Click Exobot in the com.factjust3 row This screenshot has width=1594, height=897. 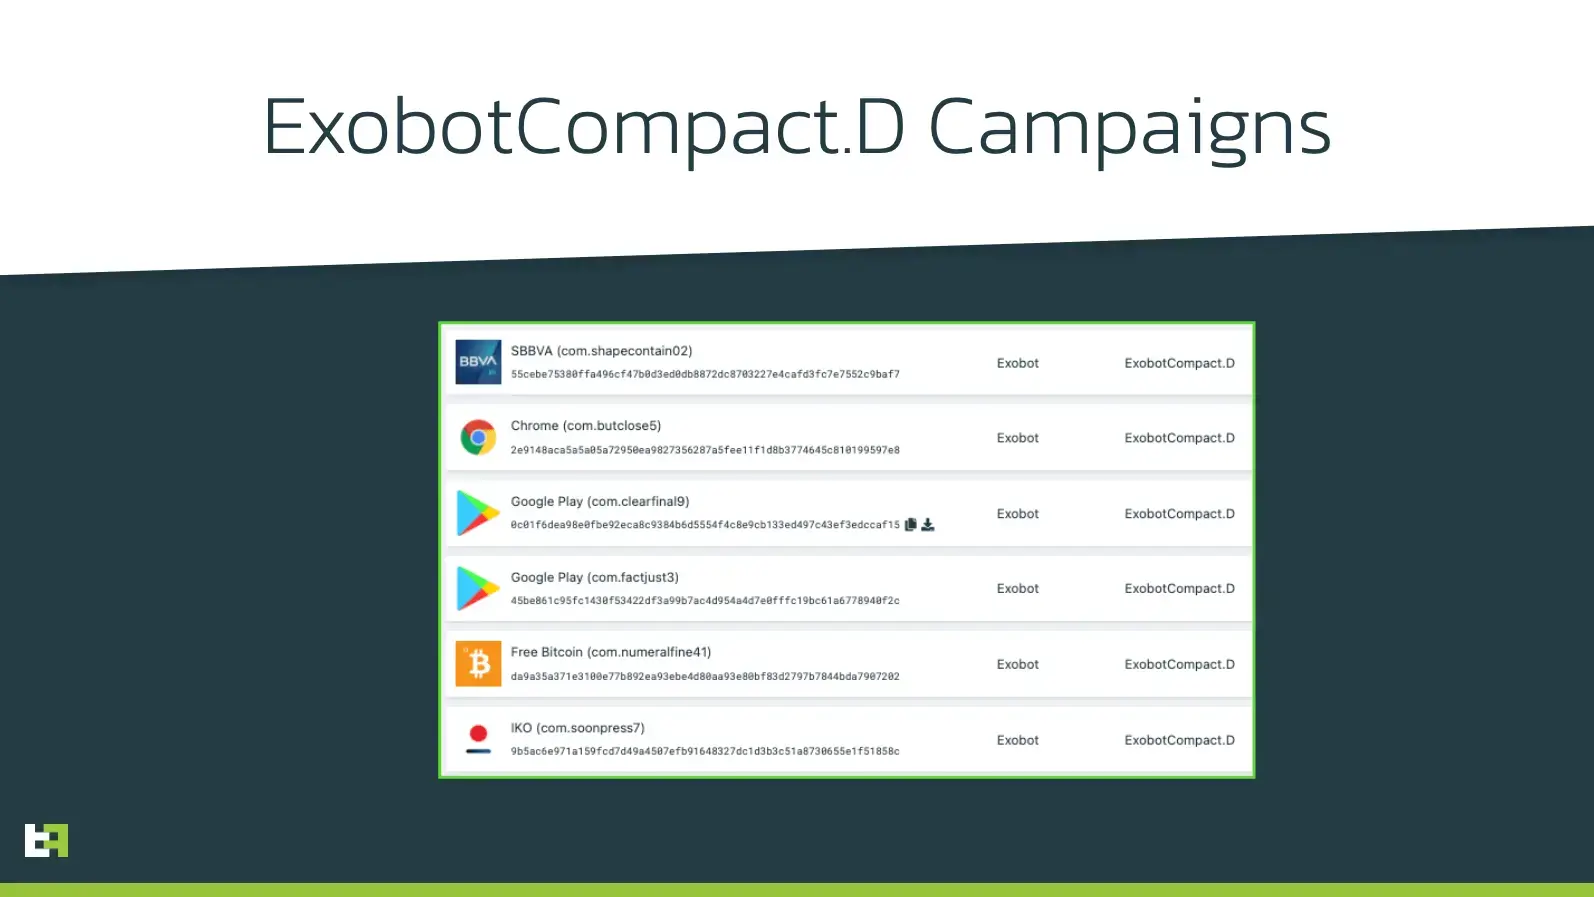coord(1018,589)
